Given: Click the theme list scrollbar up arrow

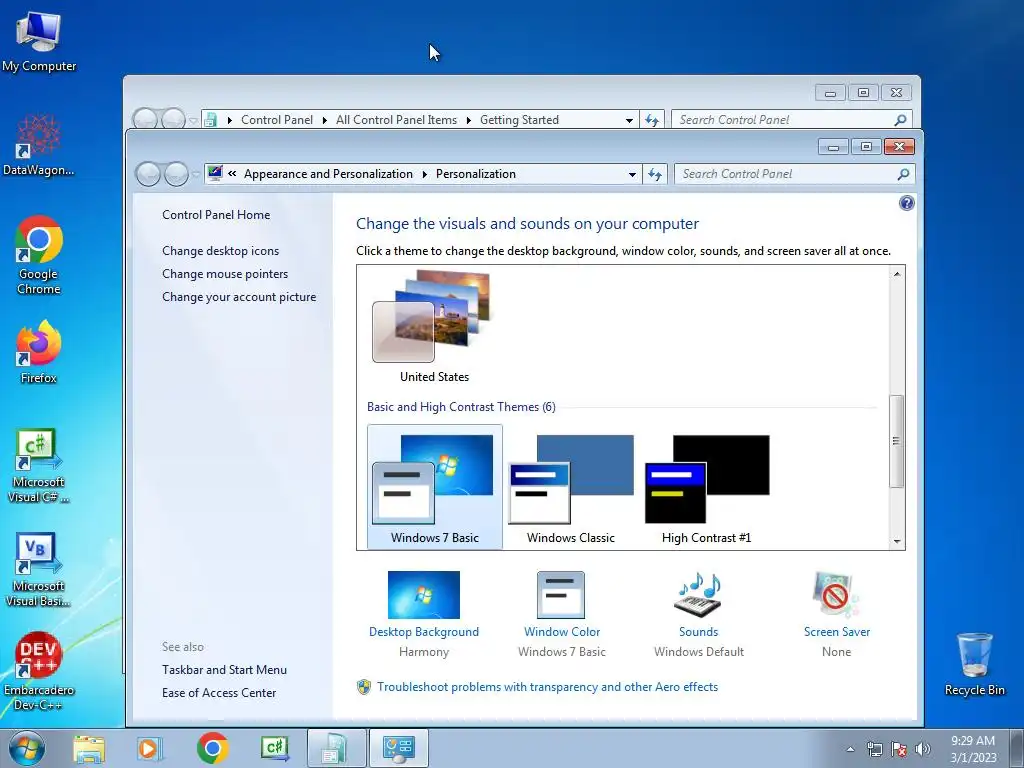Looking at the screenshot, I should pos(897,274).
